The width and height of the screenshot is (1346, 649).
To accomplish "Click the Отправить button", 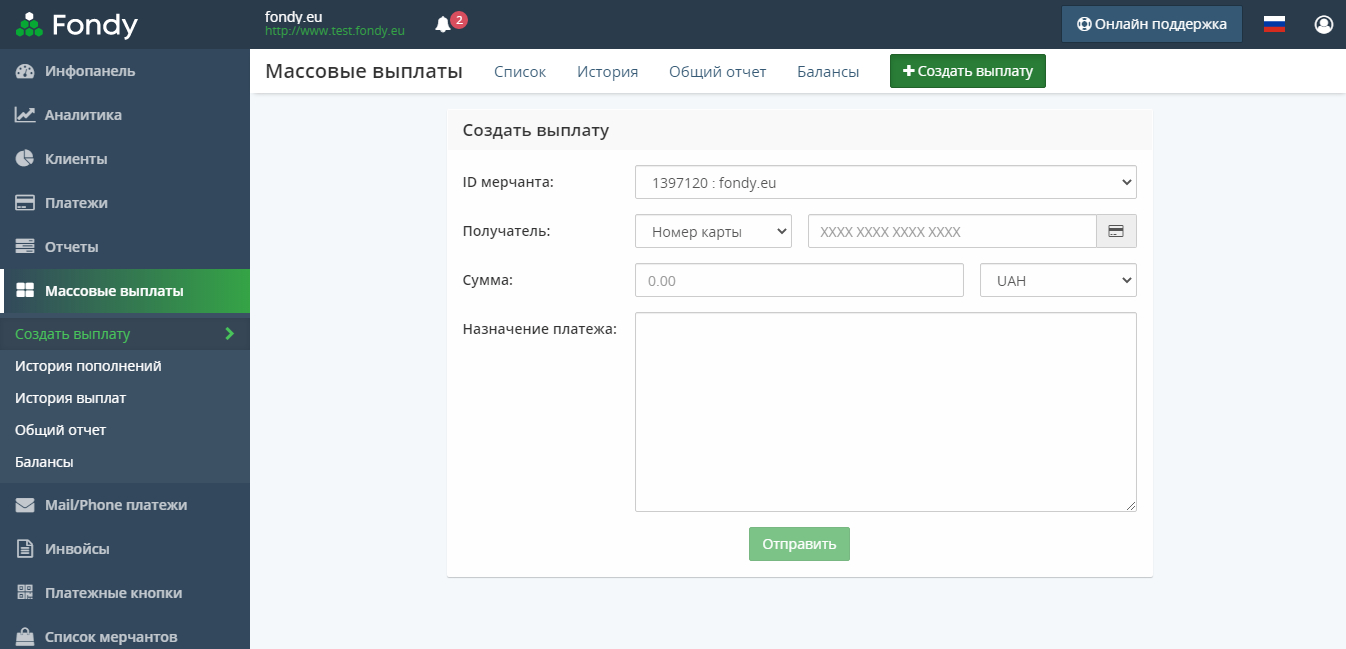I will tap(799, 544).
